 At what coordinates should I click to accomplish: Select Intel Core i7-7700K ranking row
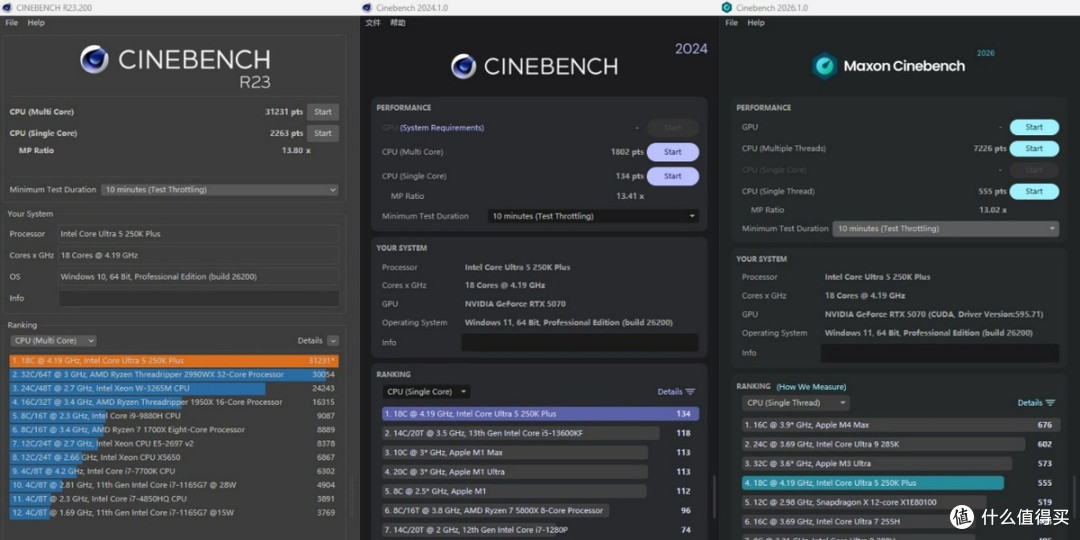point(174,471)
